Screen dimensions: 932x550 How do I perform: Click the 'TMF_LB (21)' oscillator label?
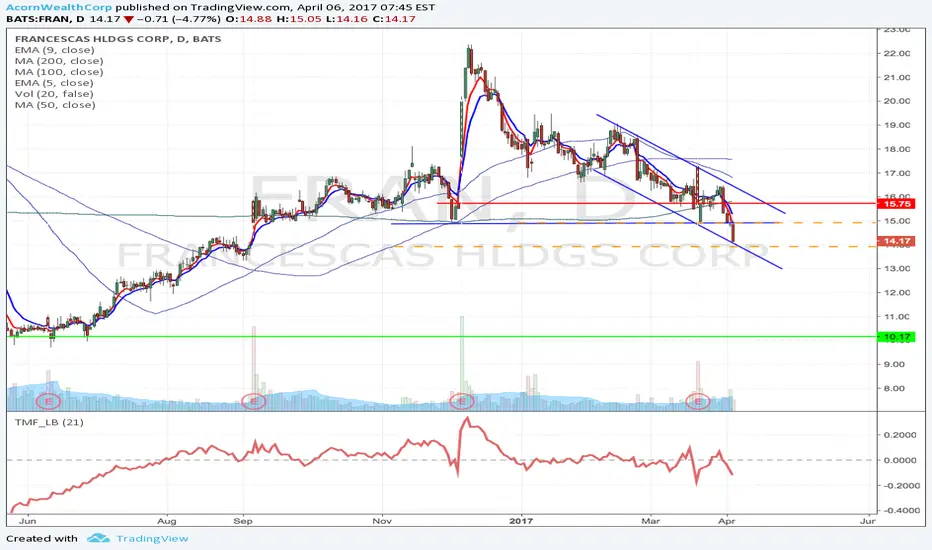49,422
